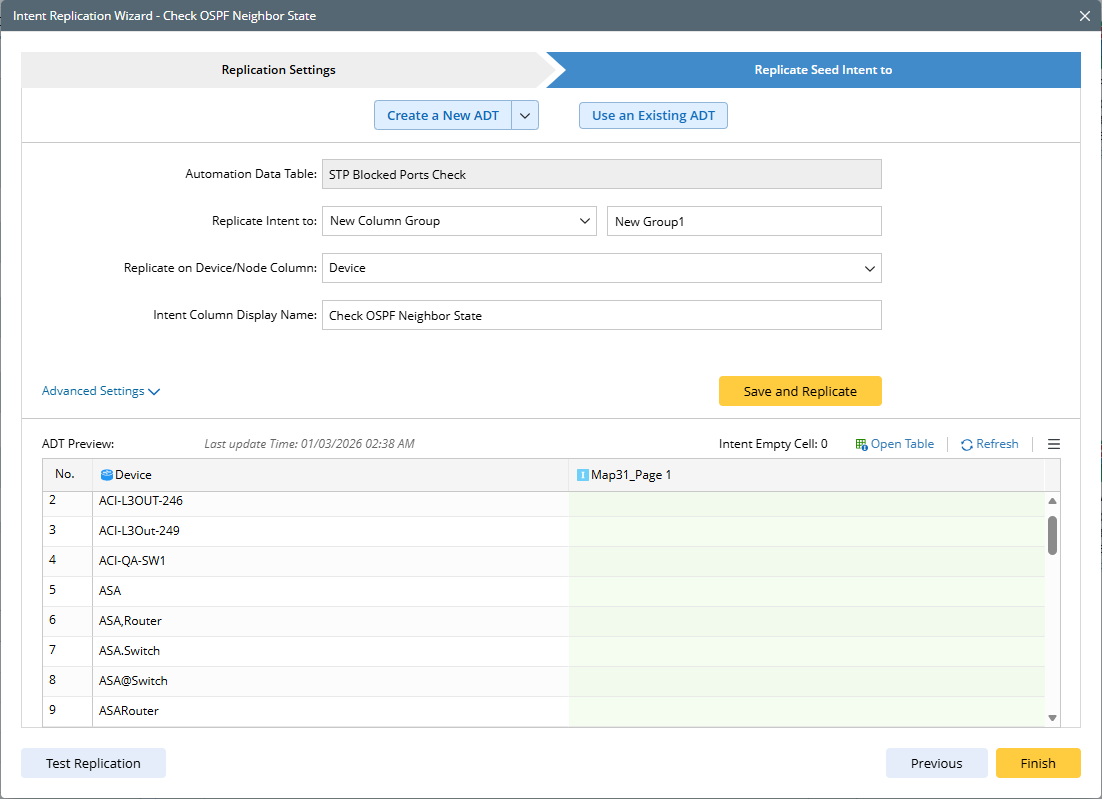Open the ADT preview hamburger menu
The image size is (1102, 799).
click(x=1053, y=444)
